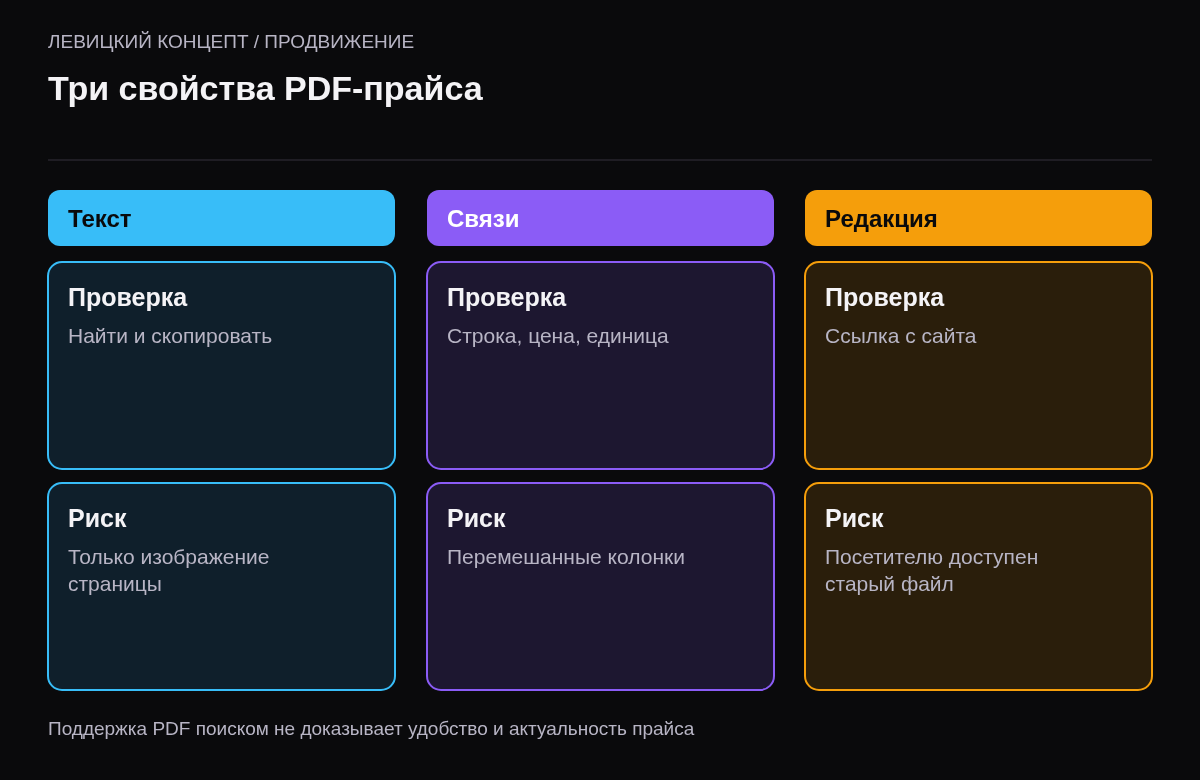Click the Риск card in Редакция column
1200x780 pixels.
click(x=978, y=586)
